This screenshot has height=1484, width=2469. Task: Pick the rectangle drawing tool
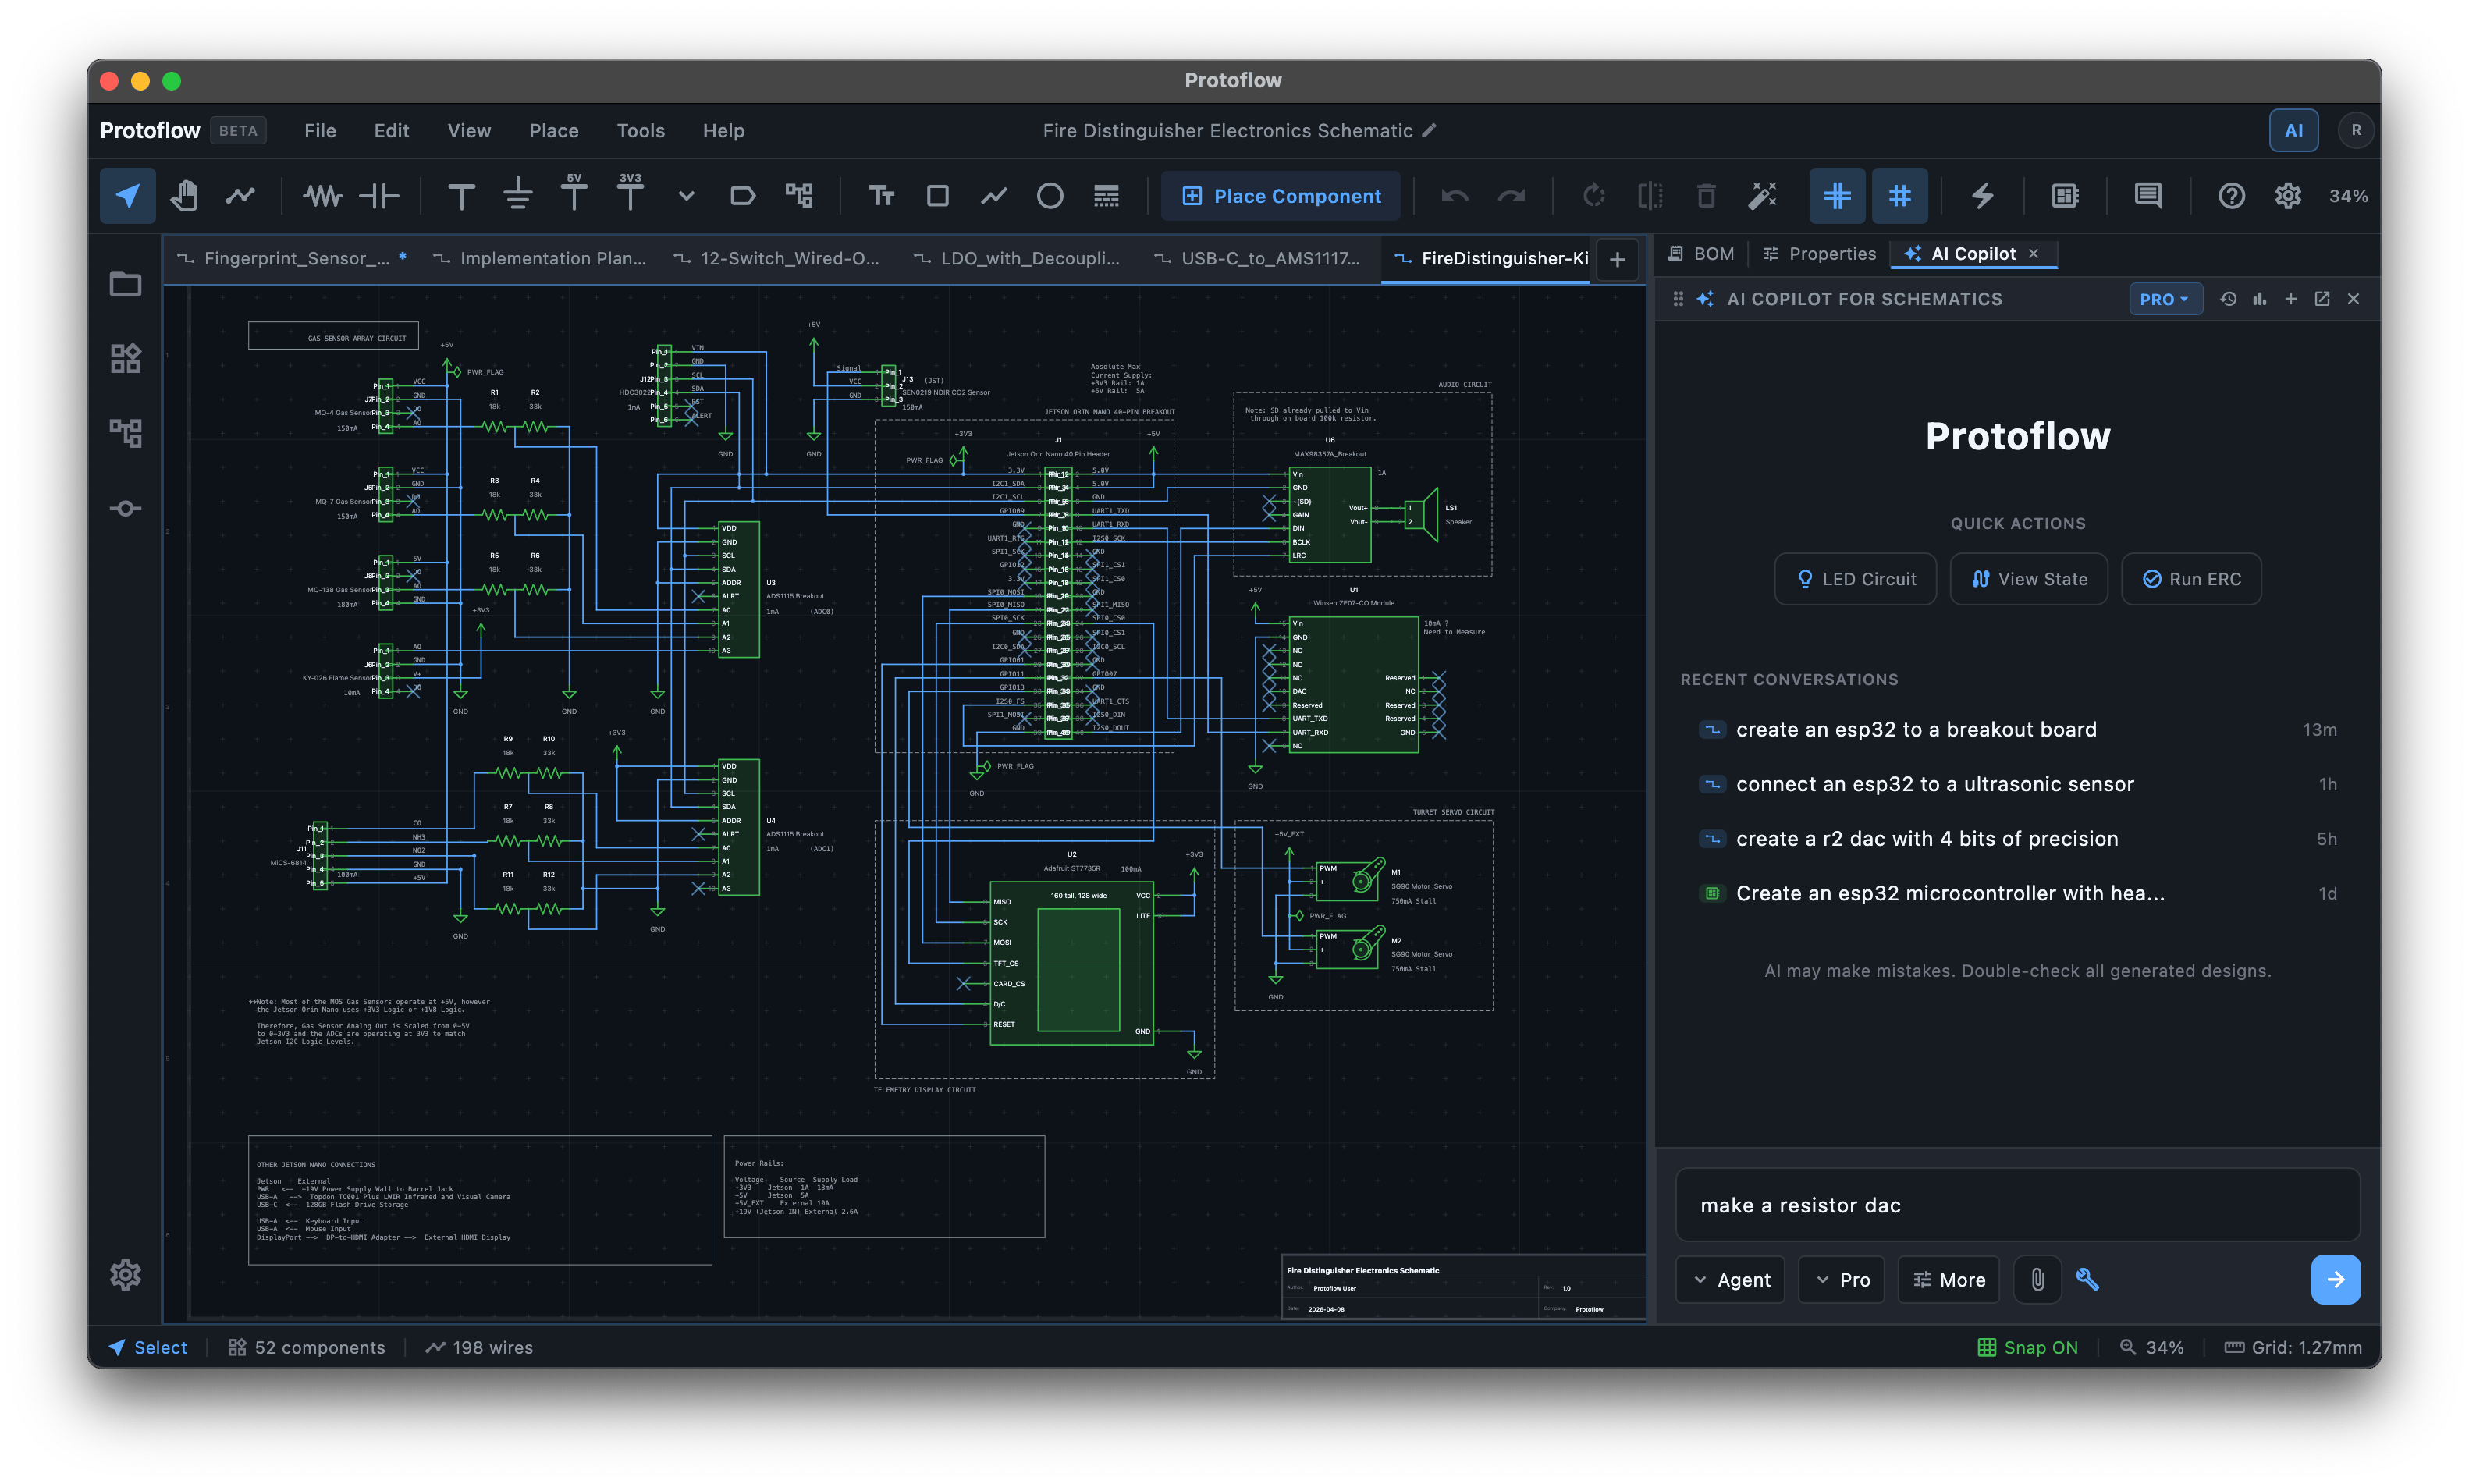(937, 196)
